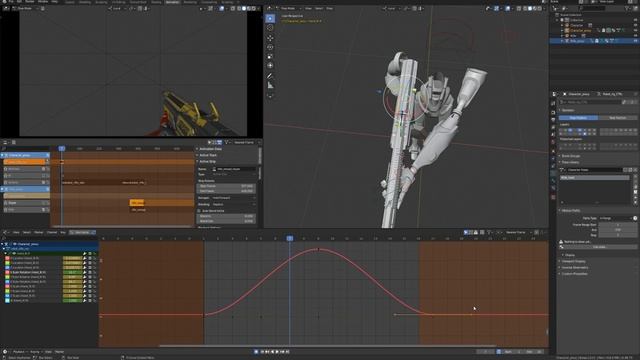Click the play animation button in timeline
This screenshot has width=640, height=360.
(x=277, y=351)
